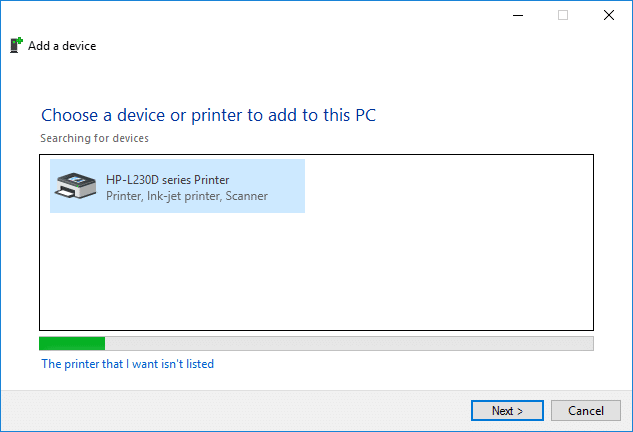The width and height of the screenshot is (633, 432).
Task: Click the green filled part of progress bar
Action: pyautogui.click(x=72, y=343)
